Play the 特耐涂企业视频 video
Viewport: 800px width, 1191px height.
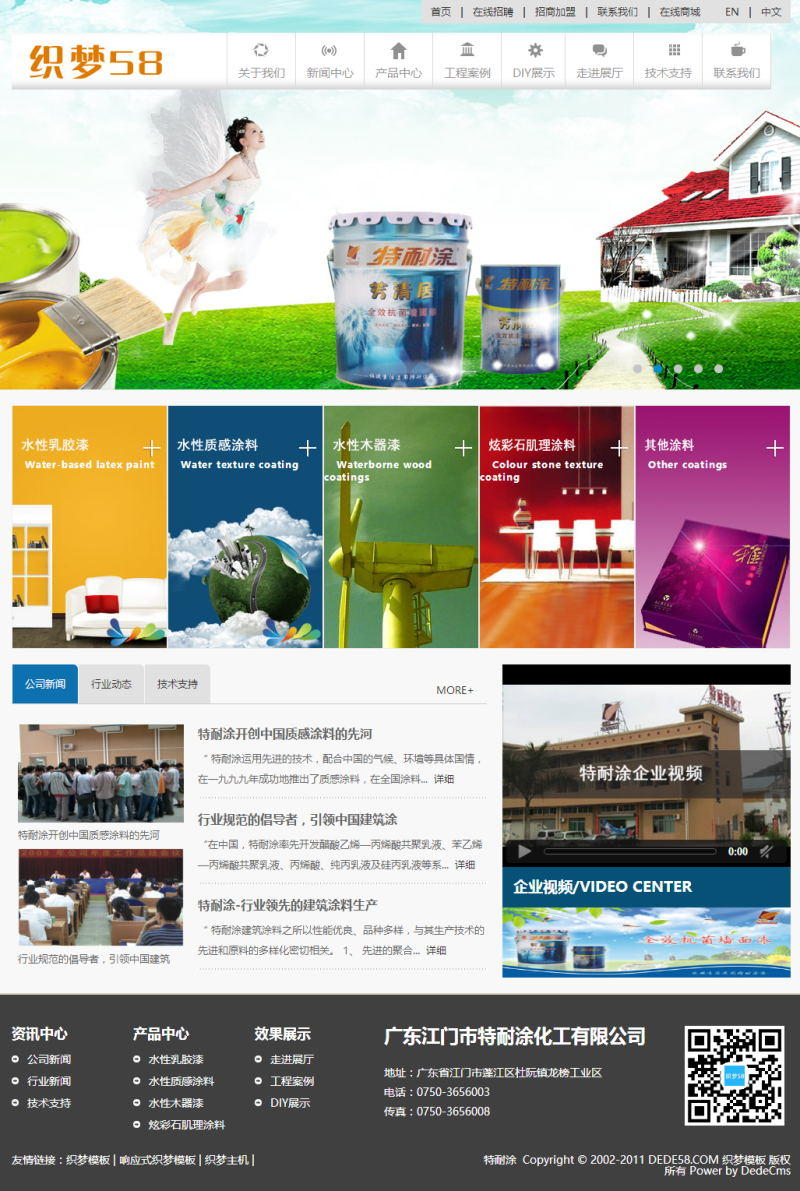[524, 851]
